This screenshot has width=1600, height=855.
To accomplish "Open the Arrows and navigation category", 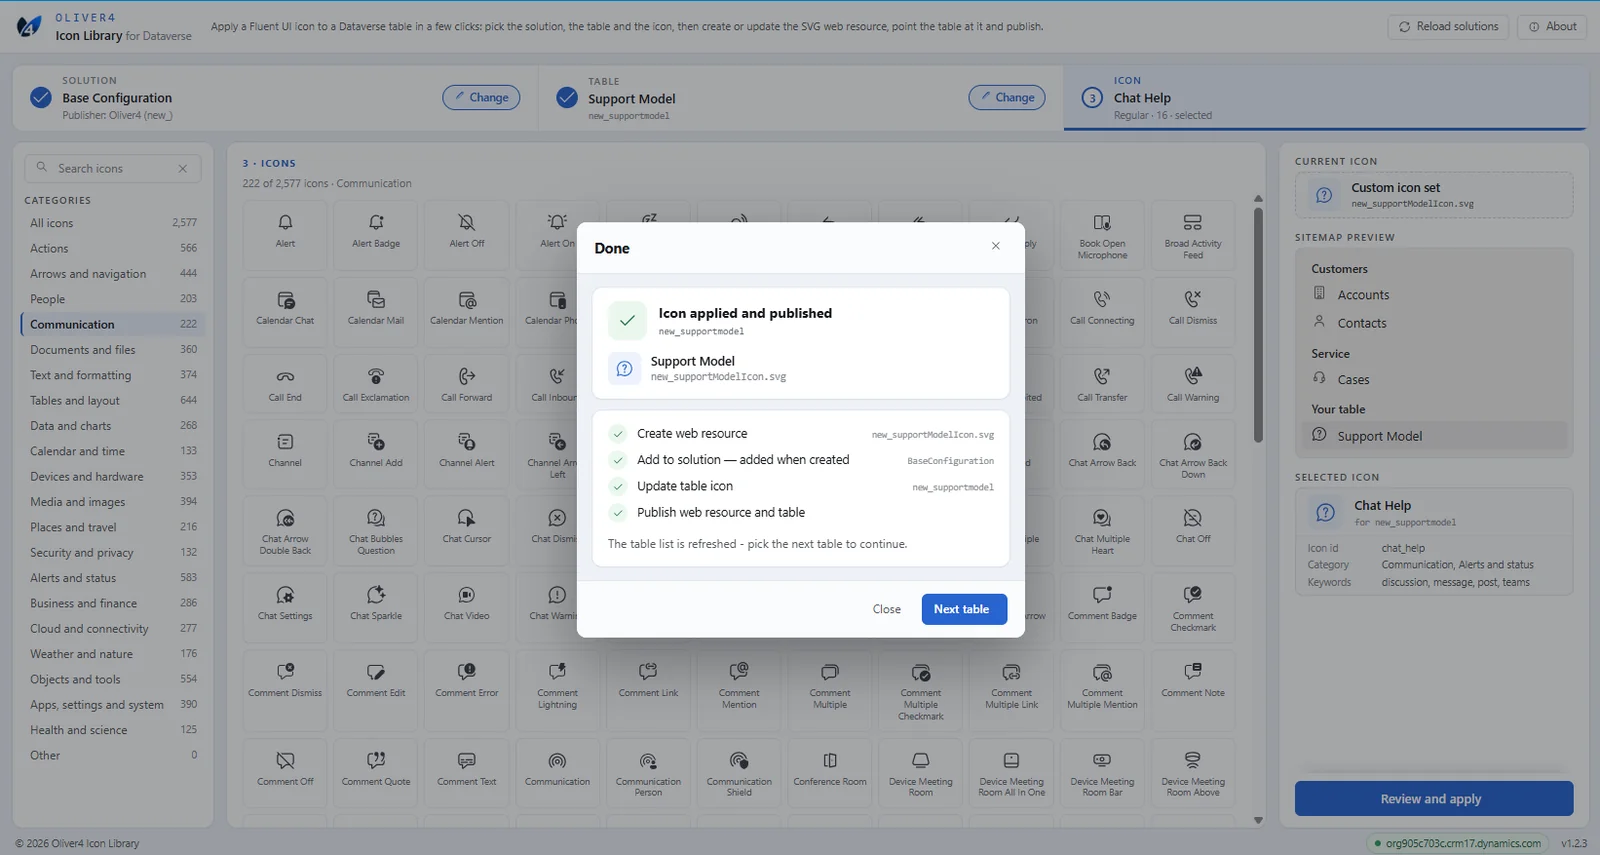I will (113, 274).
